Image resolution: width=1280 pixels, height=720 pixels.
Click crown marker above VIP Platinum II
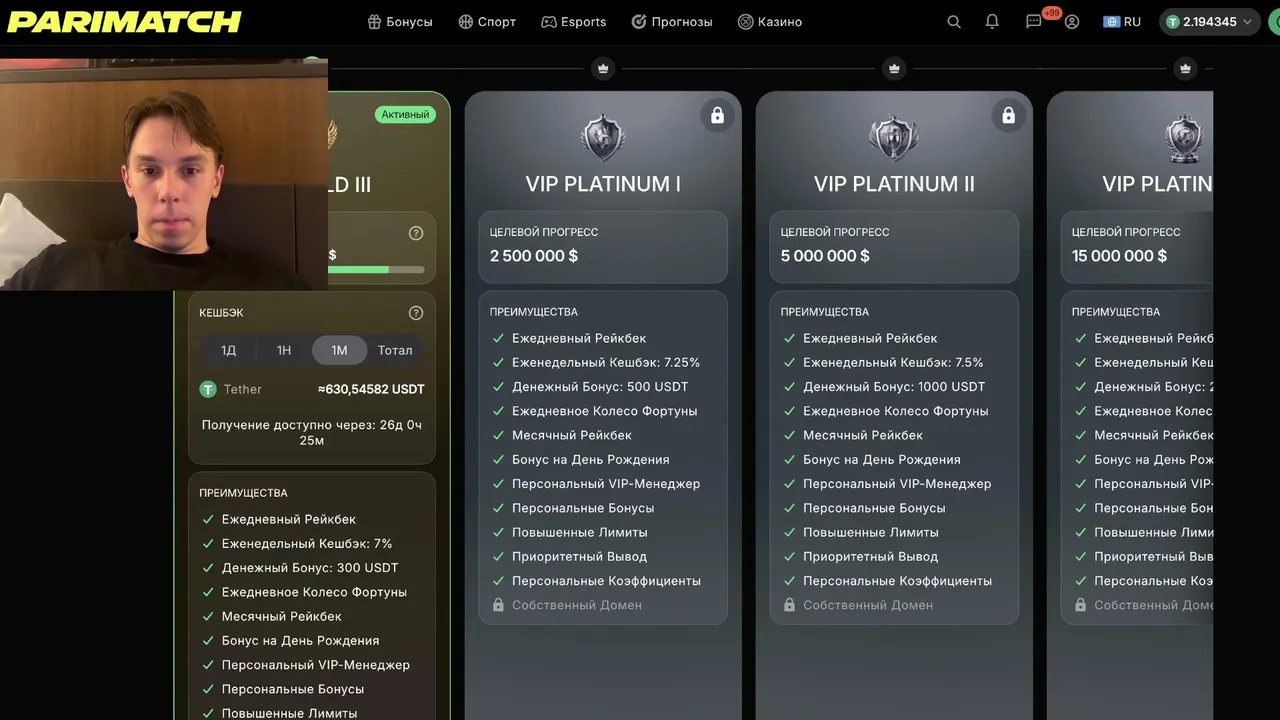click(894, 68)
